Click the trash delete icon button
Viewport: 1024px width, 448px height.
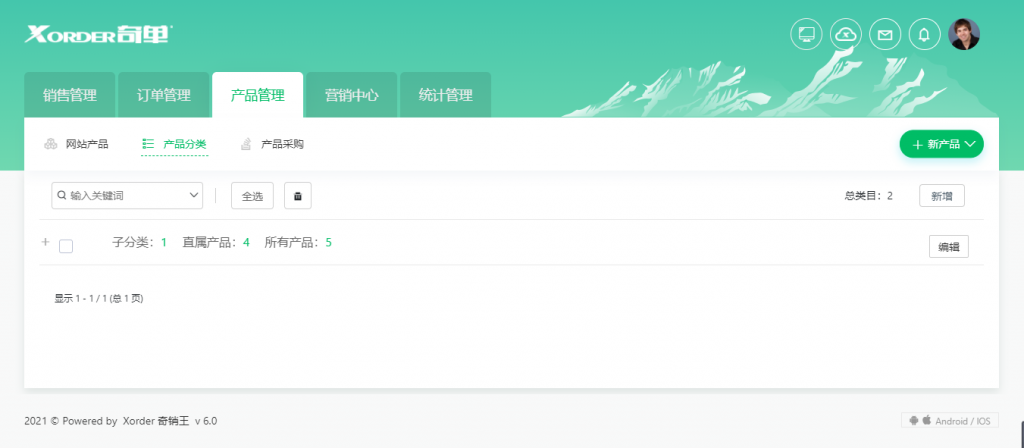(298, 196)
